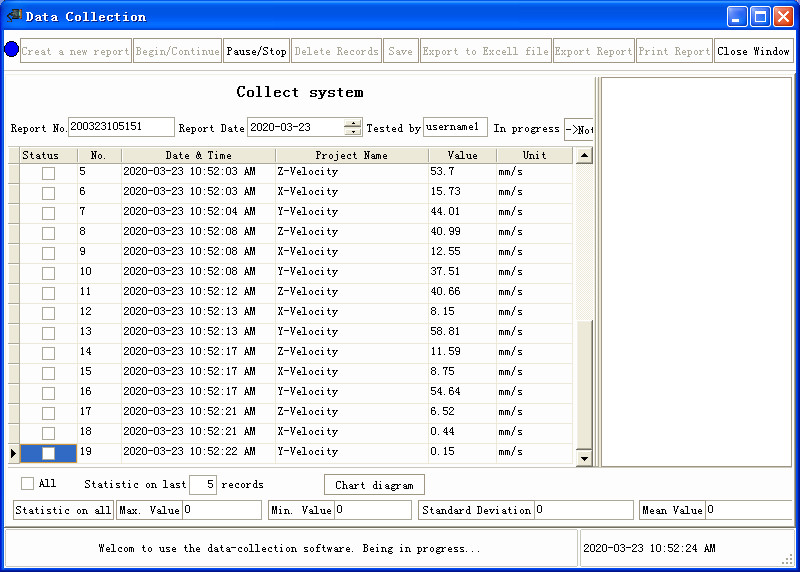Click the value 58.81 cell

pos(462,332)
